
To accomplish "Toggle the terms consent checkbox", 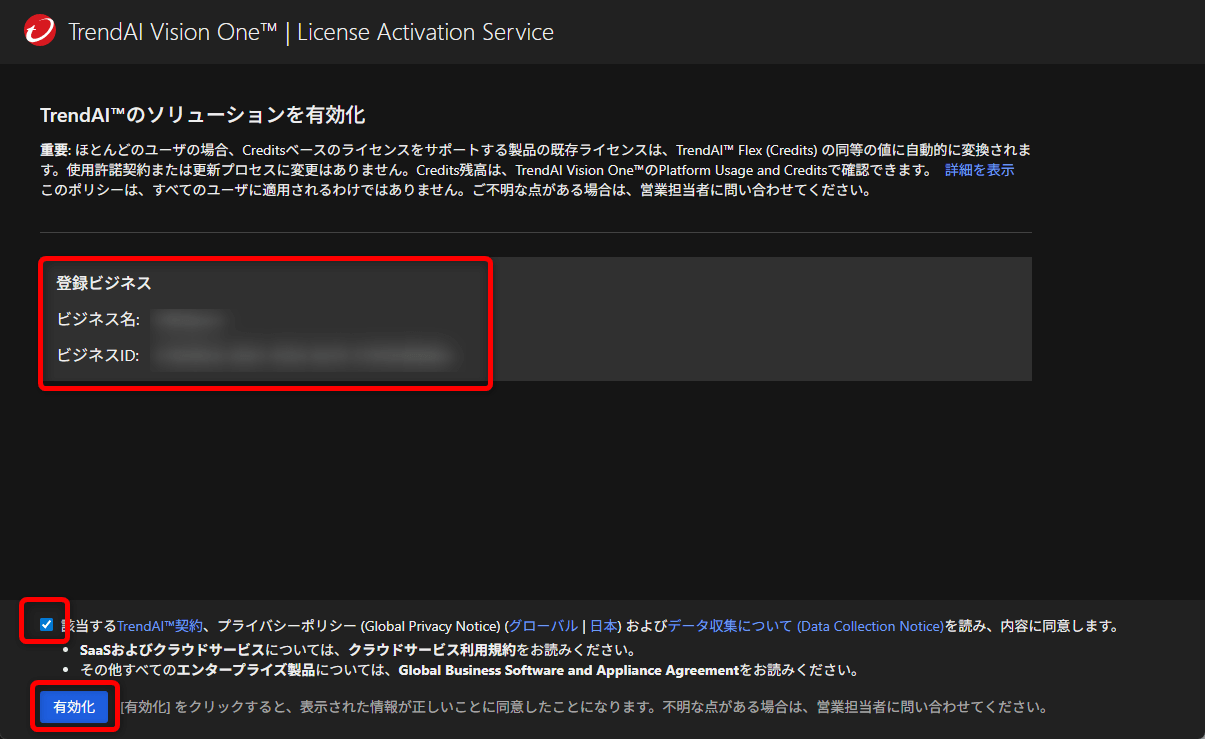I will pos(45,623).
